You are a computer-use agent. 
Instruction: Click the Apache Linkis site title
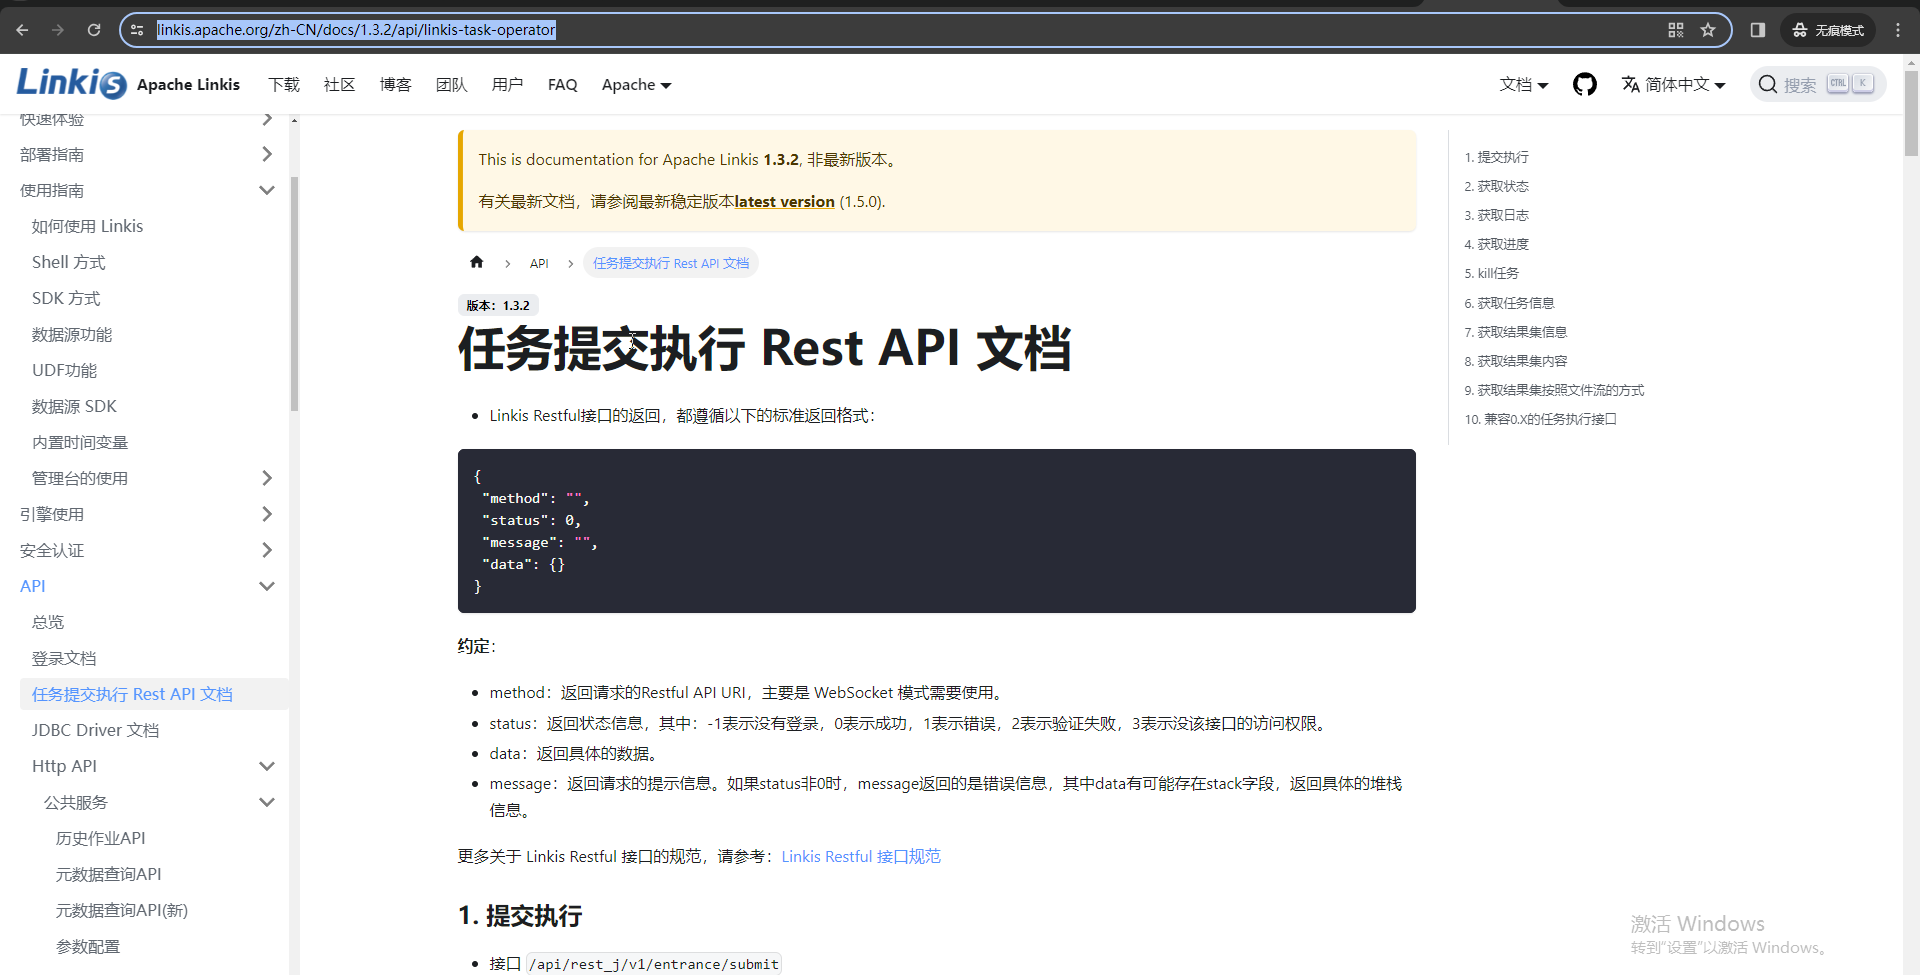point(188,84)
